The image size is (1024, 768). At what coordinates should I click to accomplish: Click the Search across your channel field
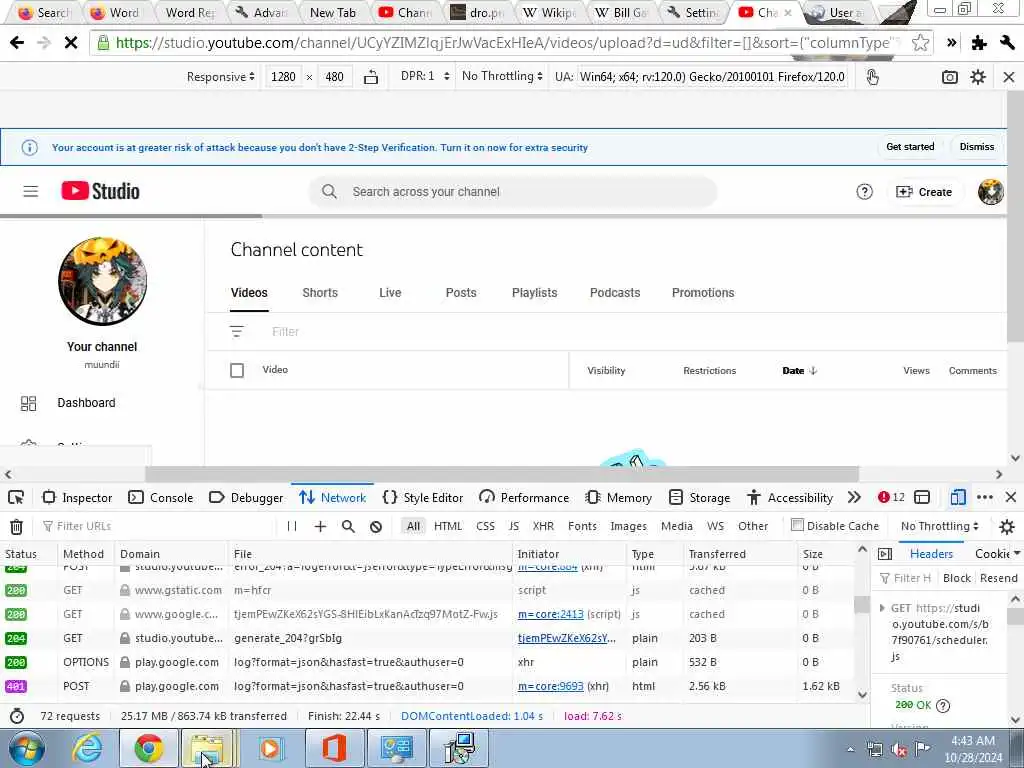(513, 192)
